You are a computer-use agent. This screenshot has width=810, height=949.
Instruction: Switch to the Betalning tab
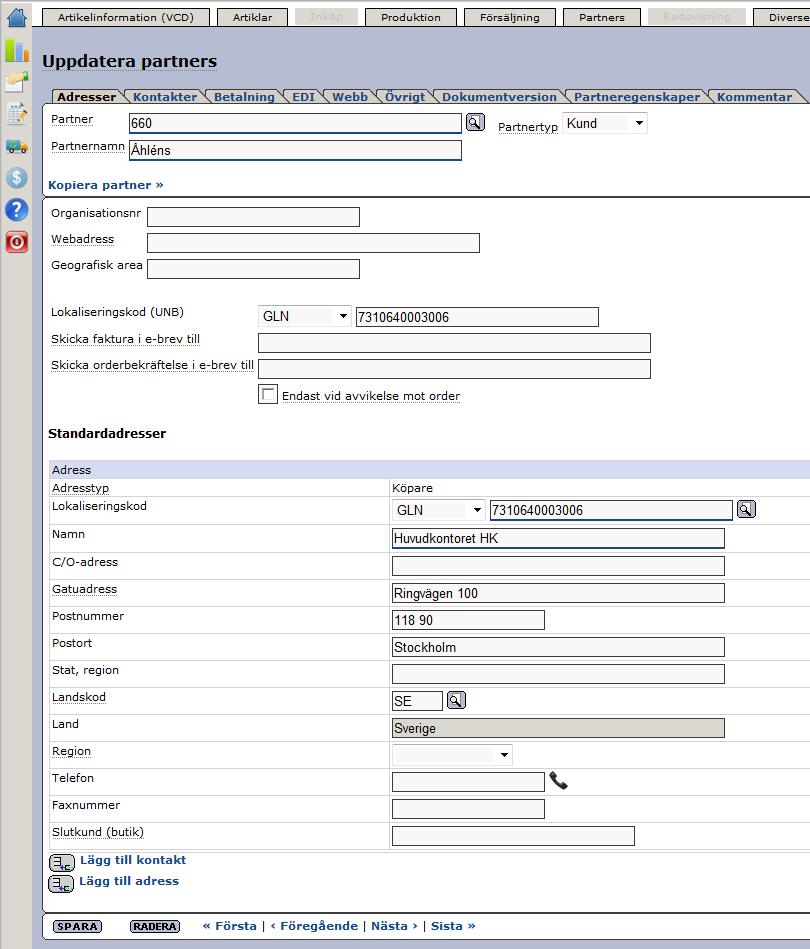(x=244, y=97)
